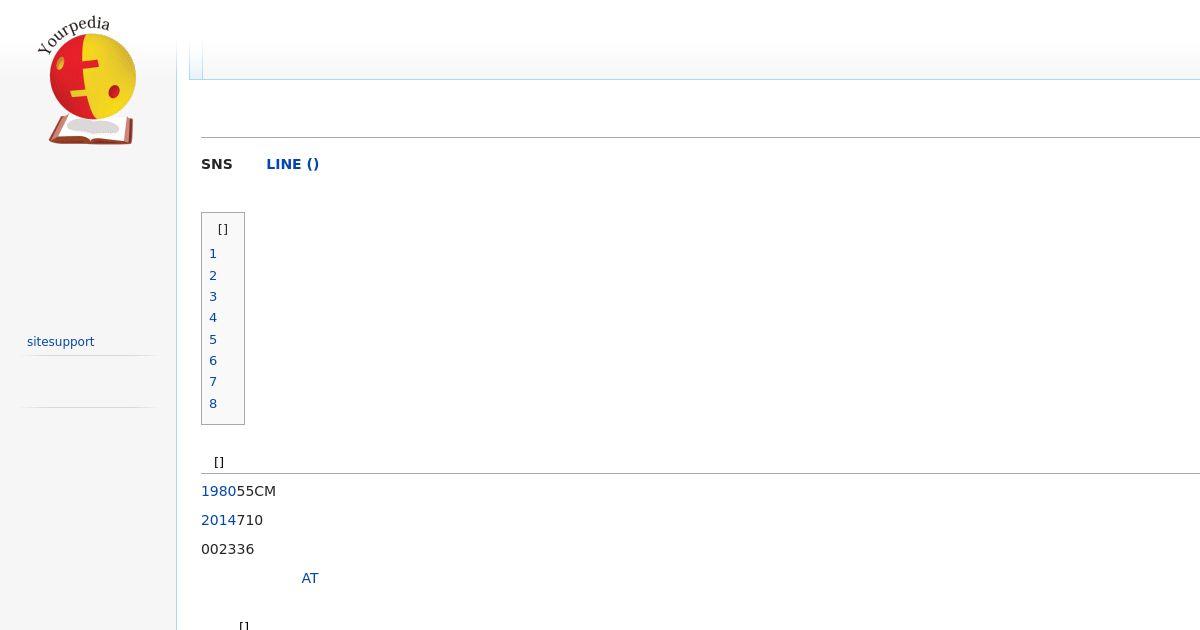The width and height of the screenshot is (1200, 630).
Task: Open the sitesupport sidebar link
Action: pos(60,342)
